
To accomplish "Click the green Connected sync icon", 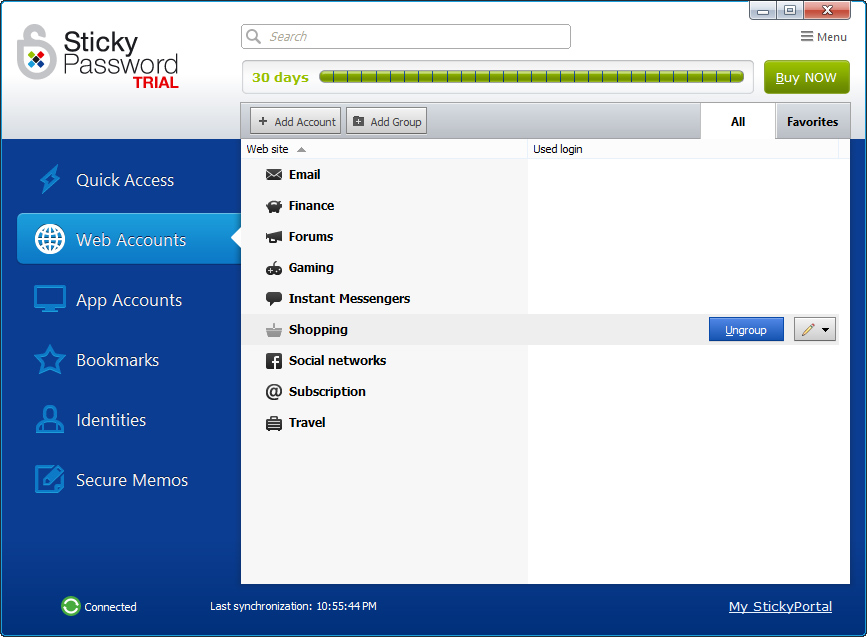I will 71,606.
